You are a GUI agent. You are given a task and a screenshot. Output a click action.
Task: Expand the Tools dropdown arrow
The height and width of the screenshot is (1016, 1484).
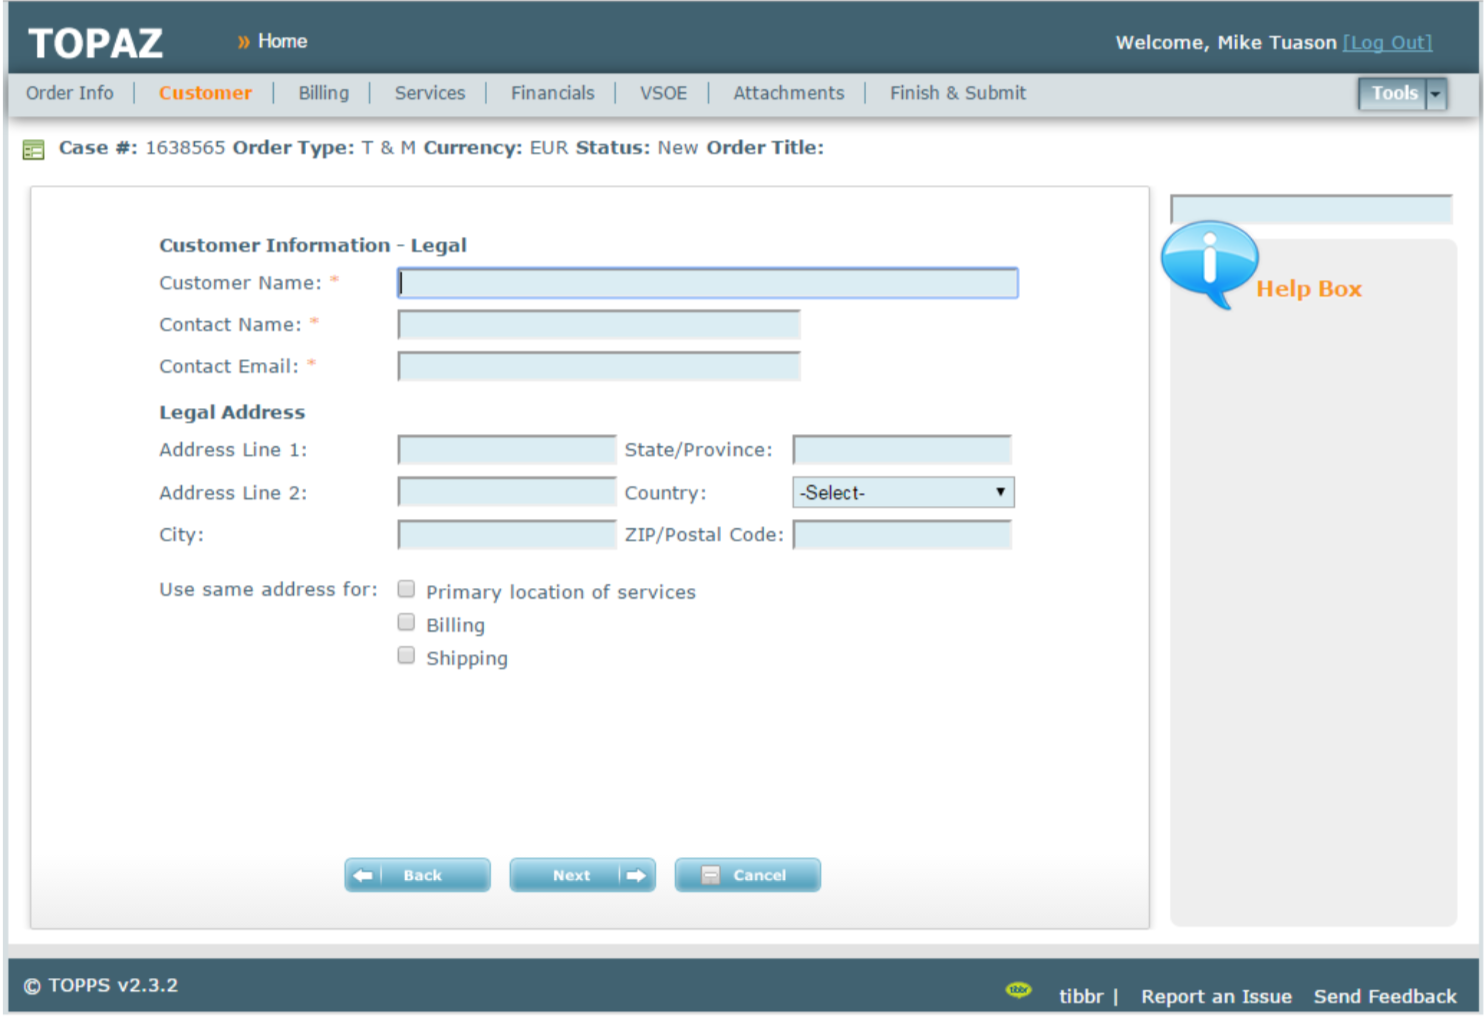click(x=1436, y=94)
